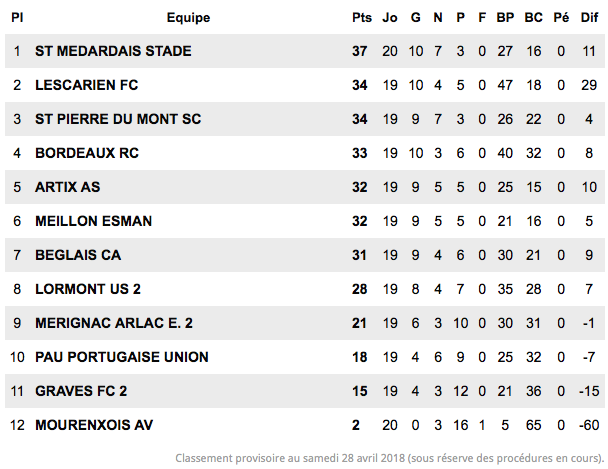Open the BORDEAUX RC team entry
Image resolution: width=608 pixels, height=469 pixels.
coord(87,153)
